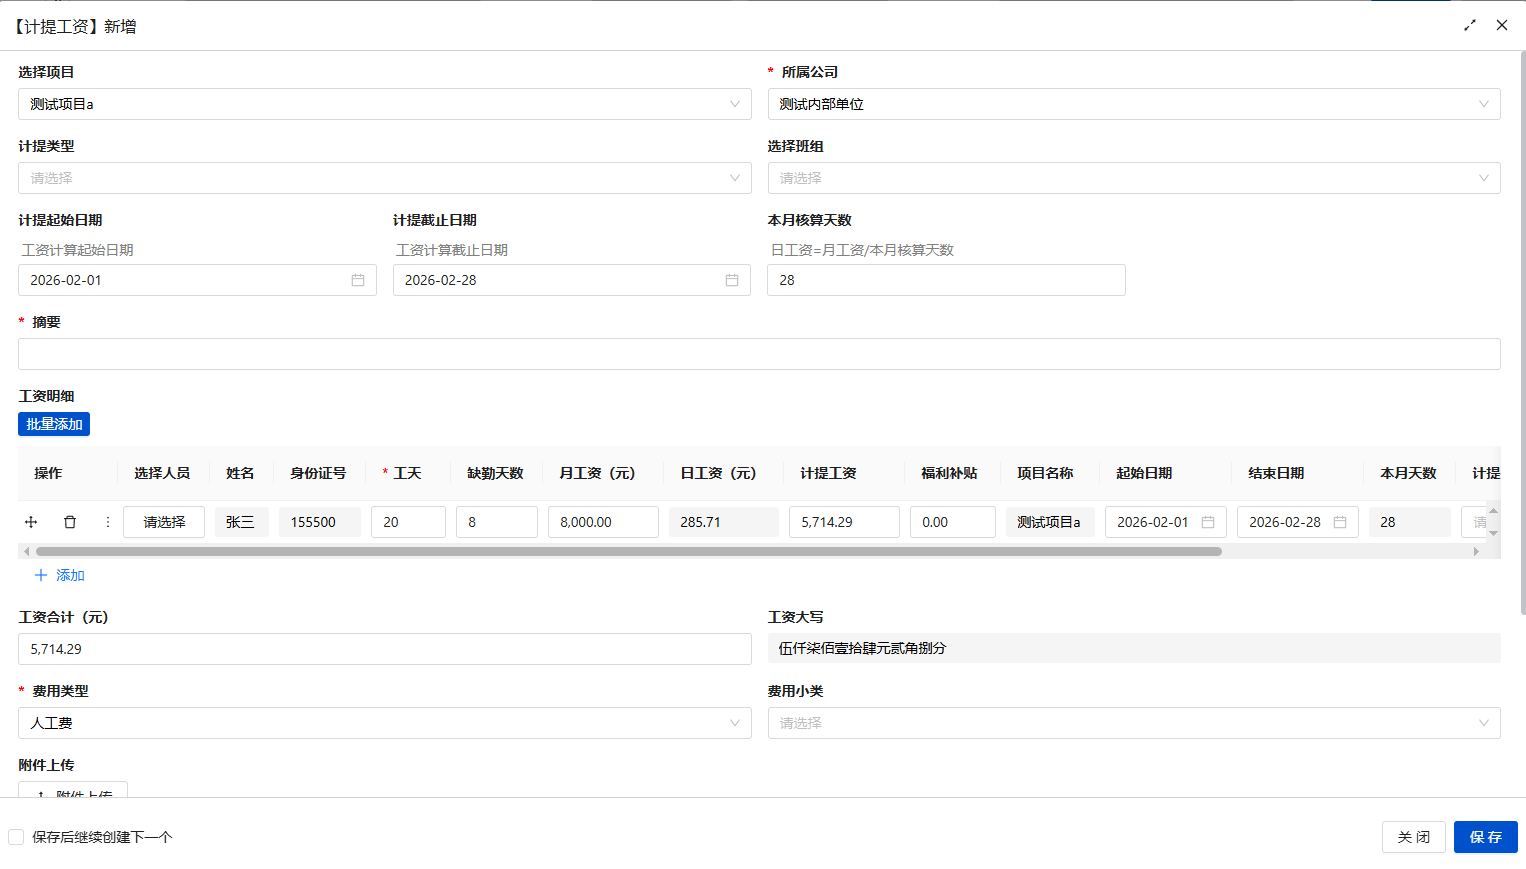Viewport: 1526px width, 869px height.
Task: Click the 批量添加 button
Action: point(54,424)
